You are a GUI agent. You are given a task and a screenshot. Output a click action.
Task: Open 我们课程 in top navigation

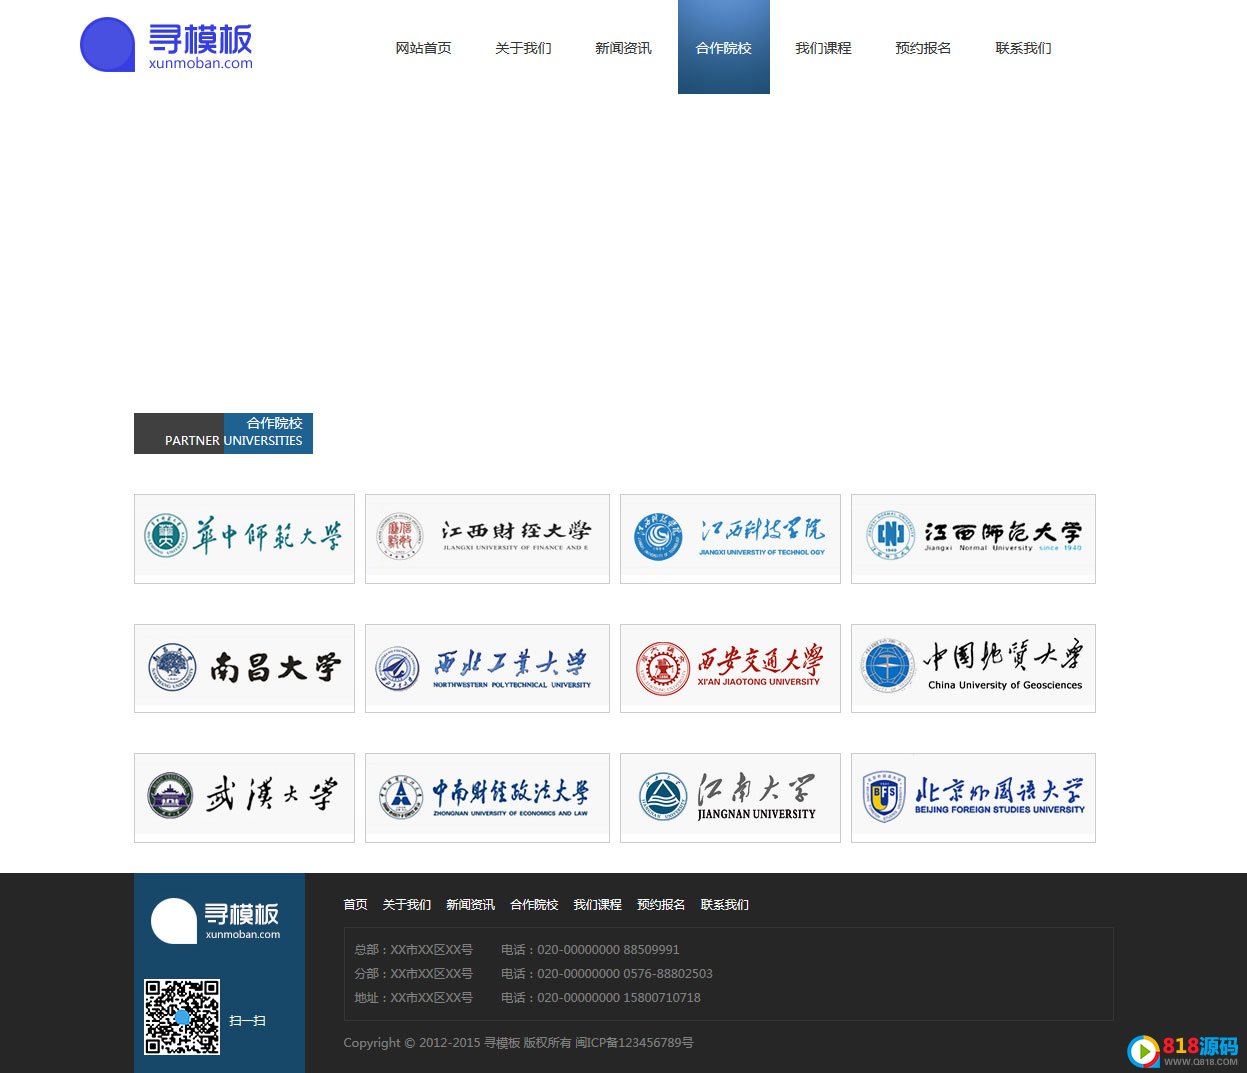tap(824, 48)
